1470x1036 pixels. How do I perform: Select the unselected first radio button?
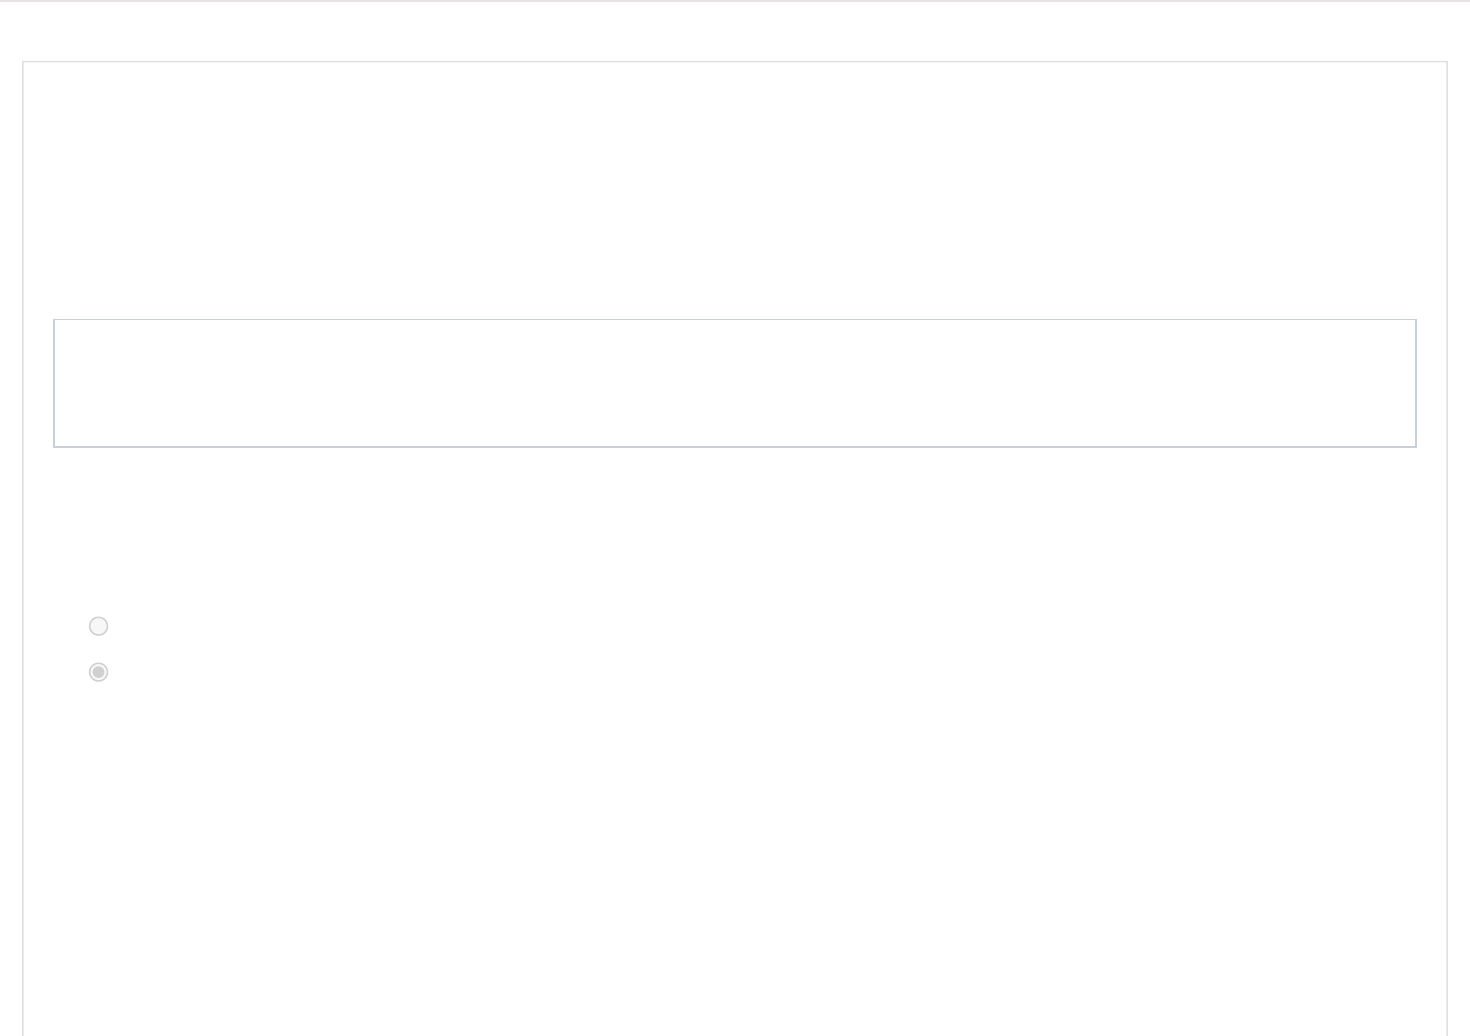point(98,626)
